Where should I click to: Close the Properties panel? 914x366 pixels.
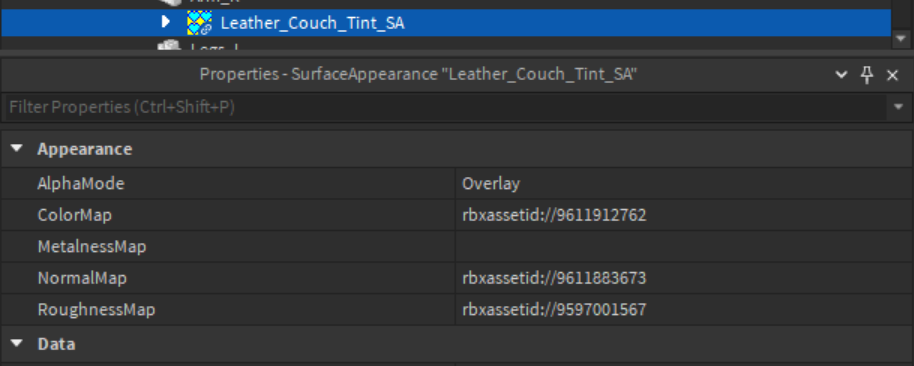892,75
